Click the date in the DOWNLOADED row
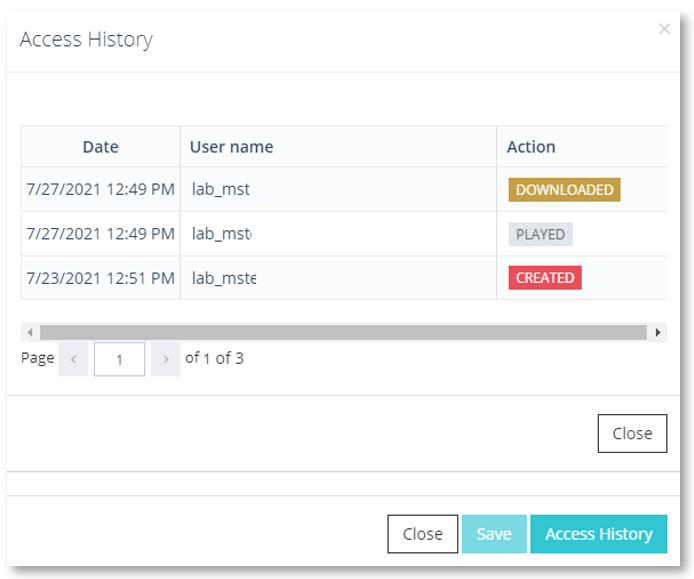 click(100, 189)
